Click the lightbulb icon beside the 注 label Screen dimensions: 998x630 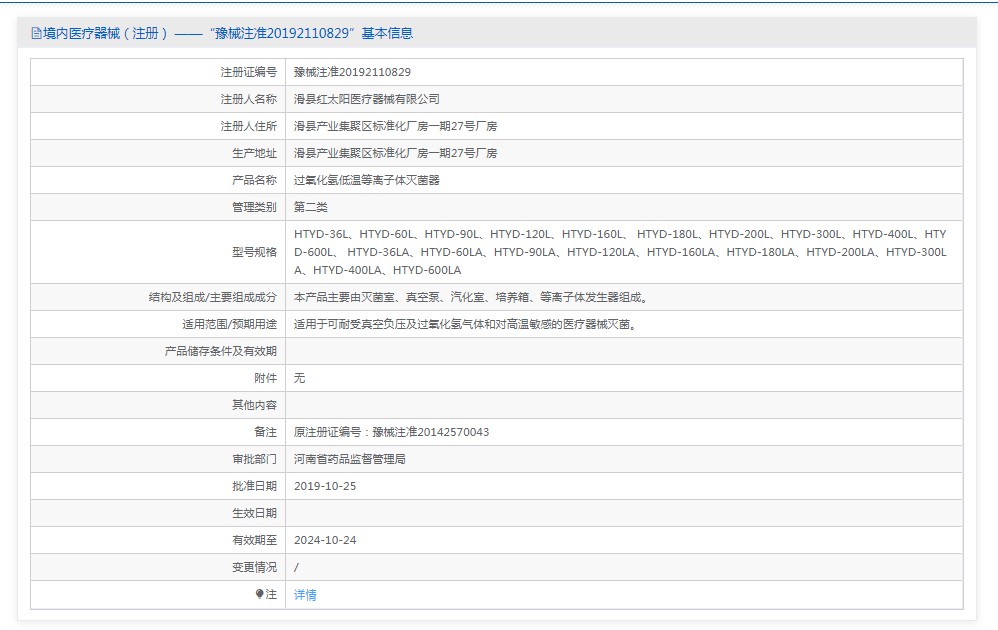(260, 594)
